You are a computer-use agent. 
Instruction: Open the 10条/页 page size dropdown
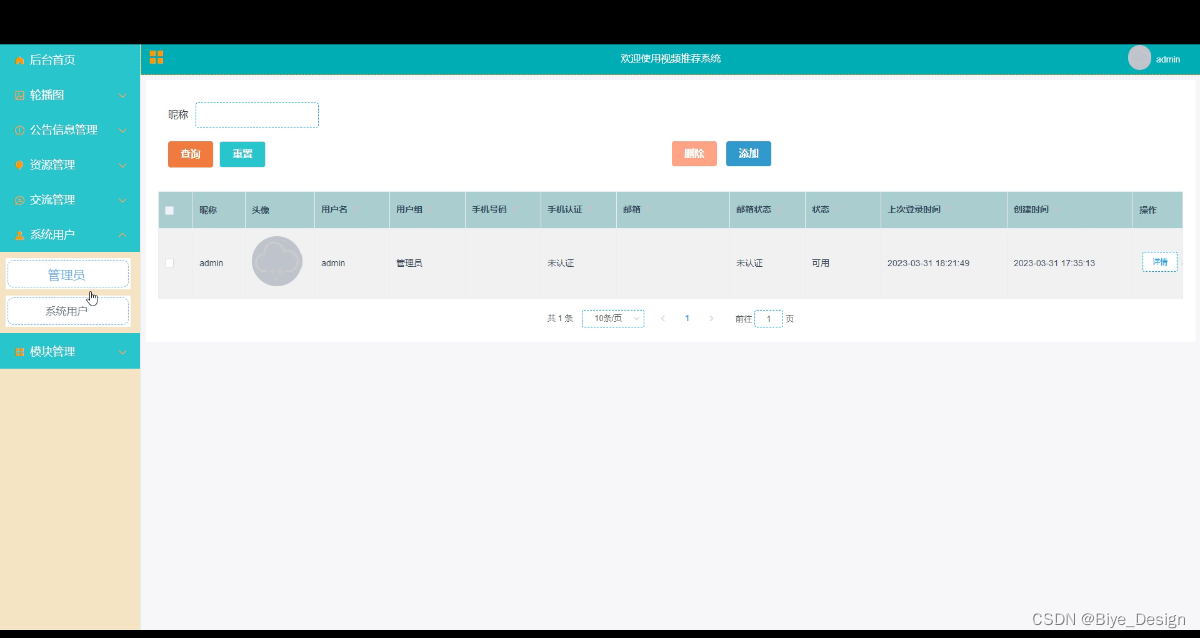613,318
